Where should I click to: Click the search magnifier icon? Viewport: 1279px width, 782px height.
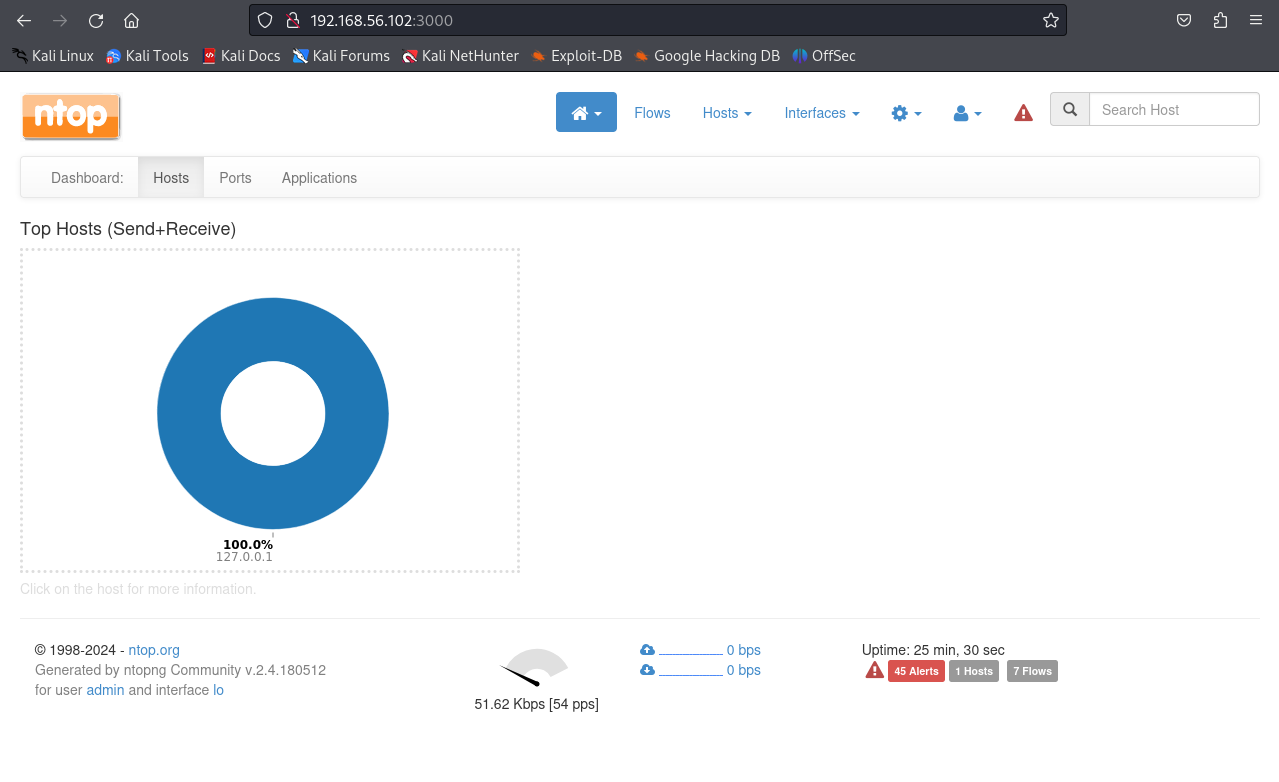pyautogui.click(x=1070, y=110)
